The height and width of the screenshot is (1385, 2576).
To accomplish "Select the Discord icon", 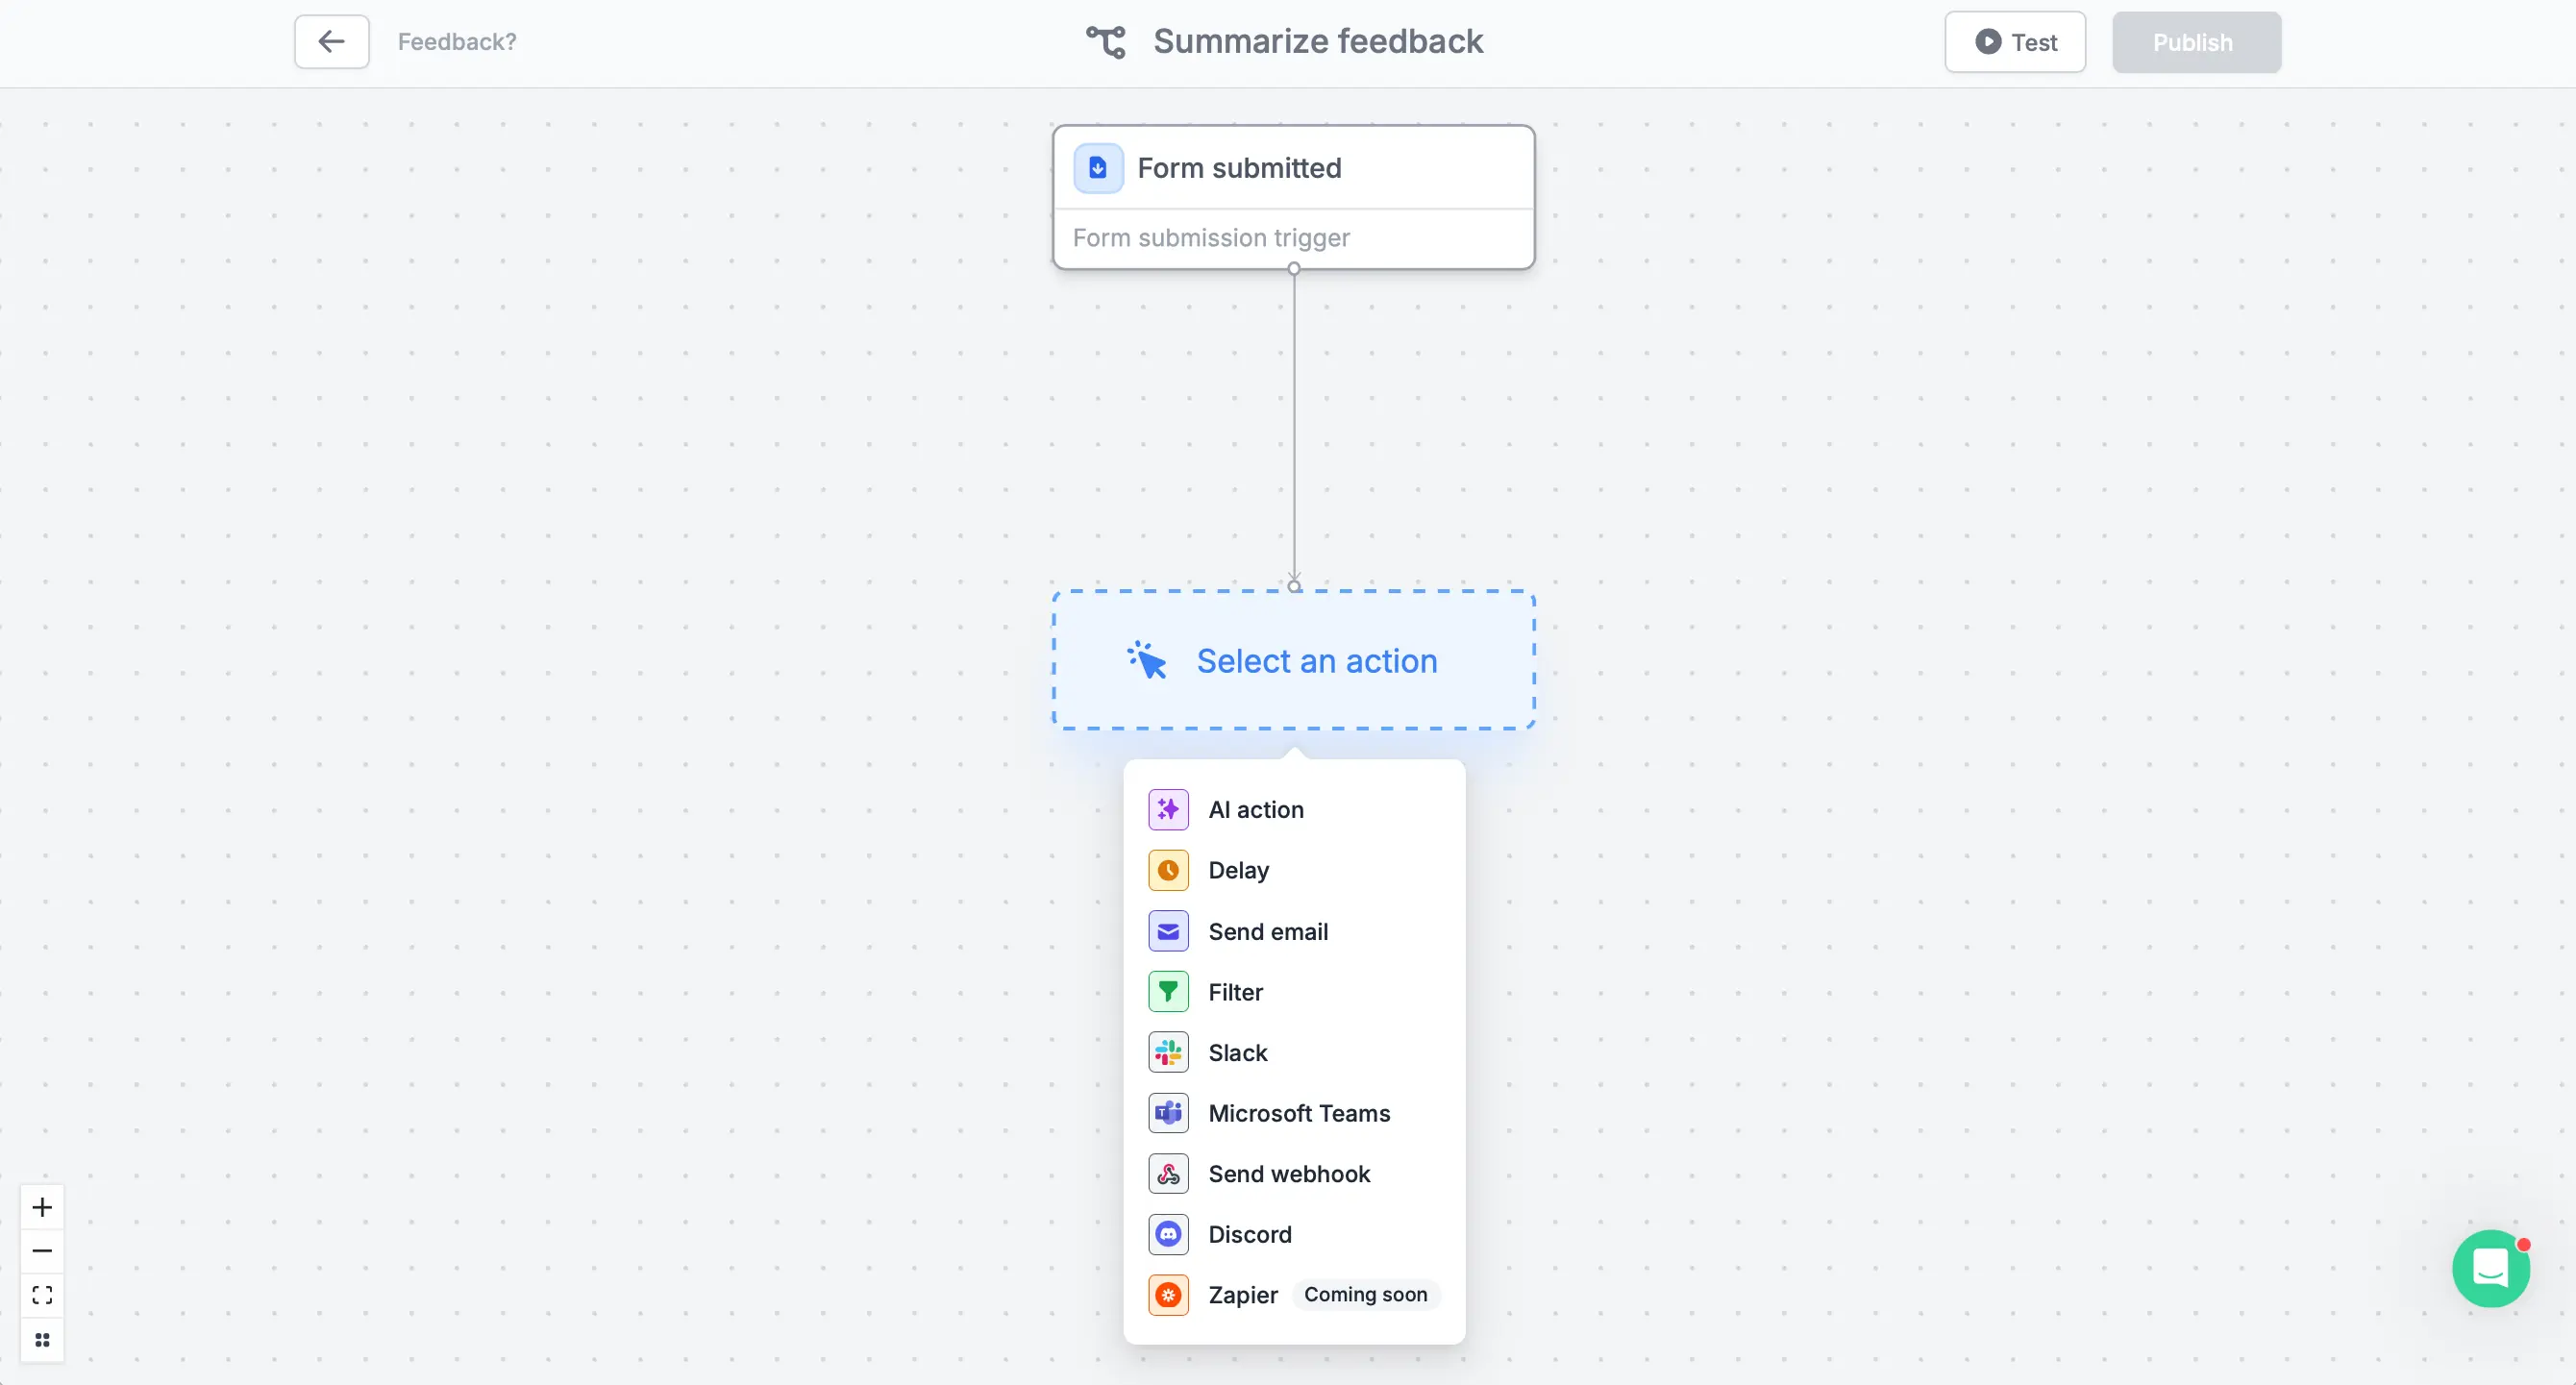I will coord(1168,1234).
